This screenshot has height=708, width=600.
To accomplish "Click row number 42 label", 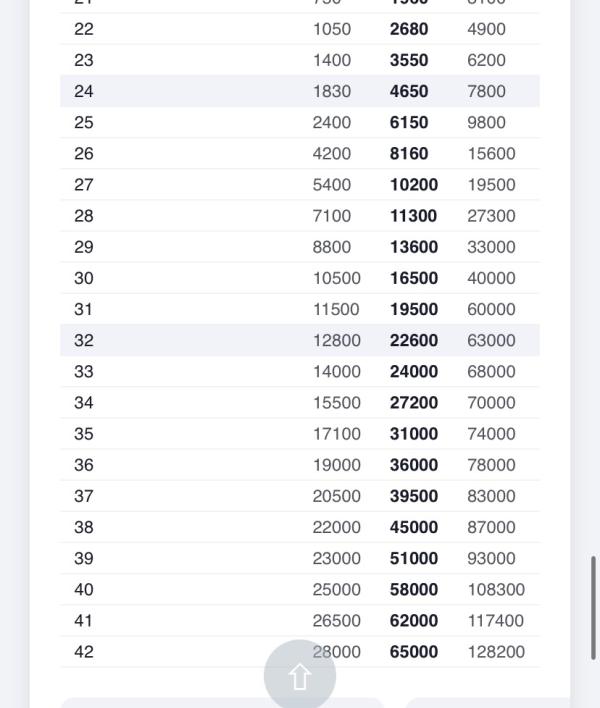I will 84,651.
